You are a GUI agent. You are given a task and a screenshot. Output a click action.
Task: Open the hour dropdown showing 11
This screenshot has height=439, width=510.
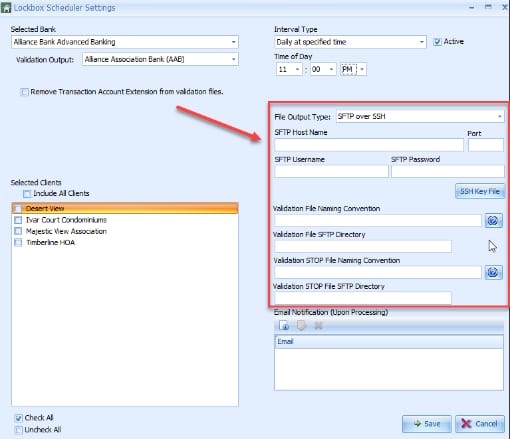pos(297,69)
